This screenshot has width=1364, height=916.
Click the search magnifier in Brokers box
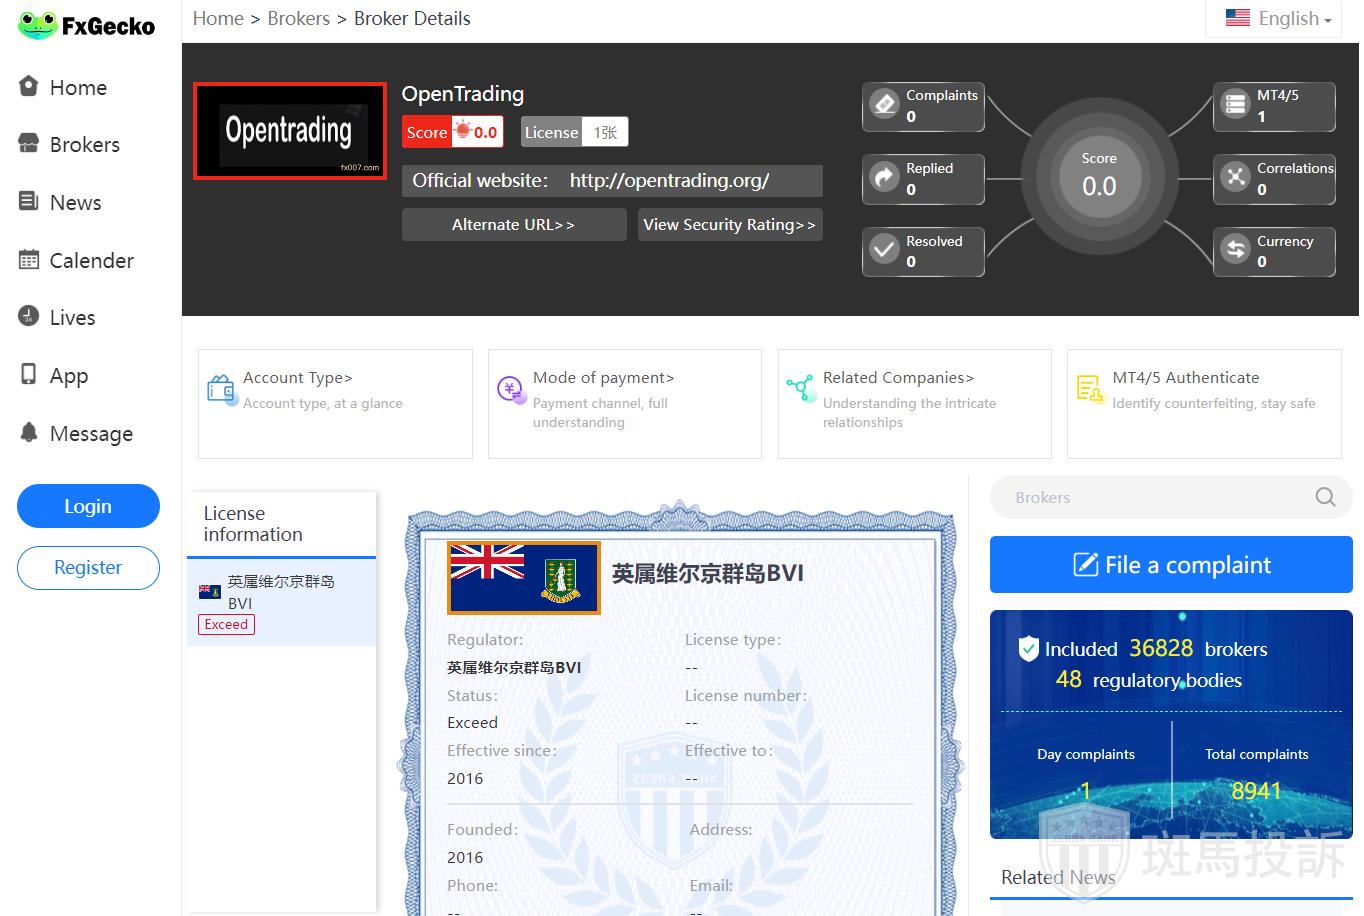(1325, 497)
